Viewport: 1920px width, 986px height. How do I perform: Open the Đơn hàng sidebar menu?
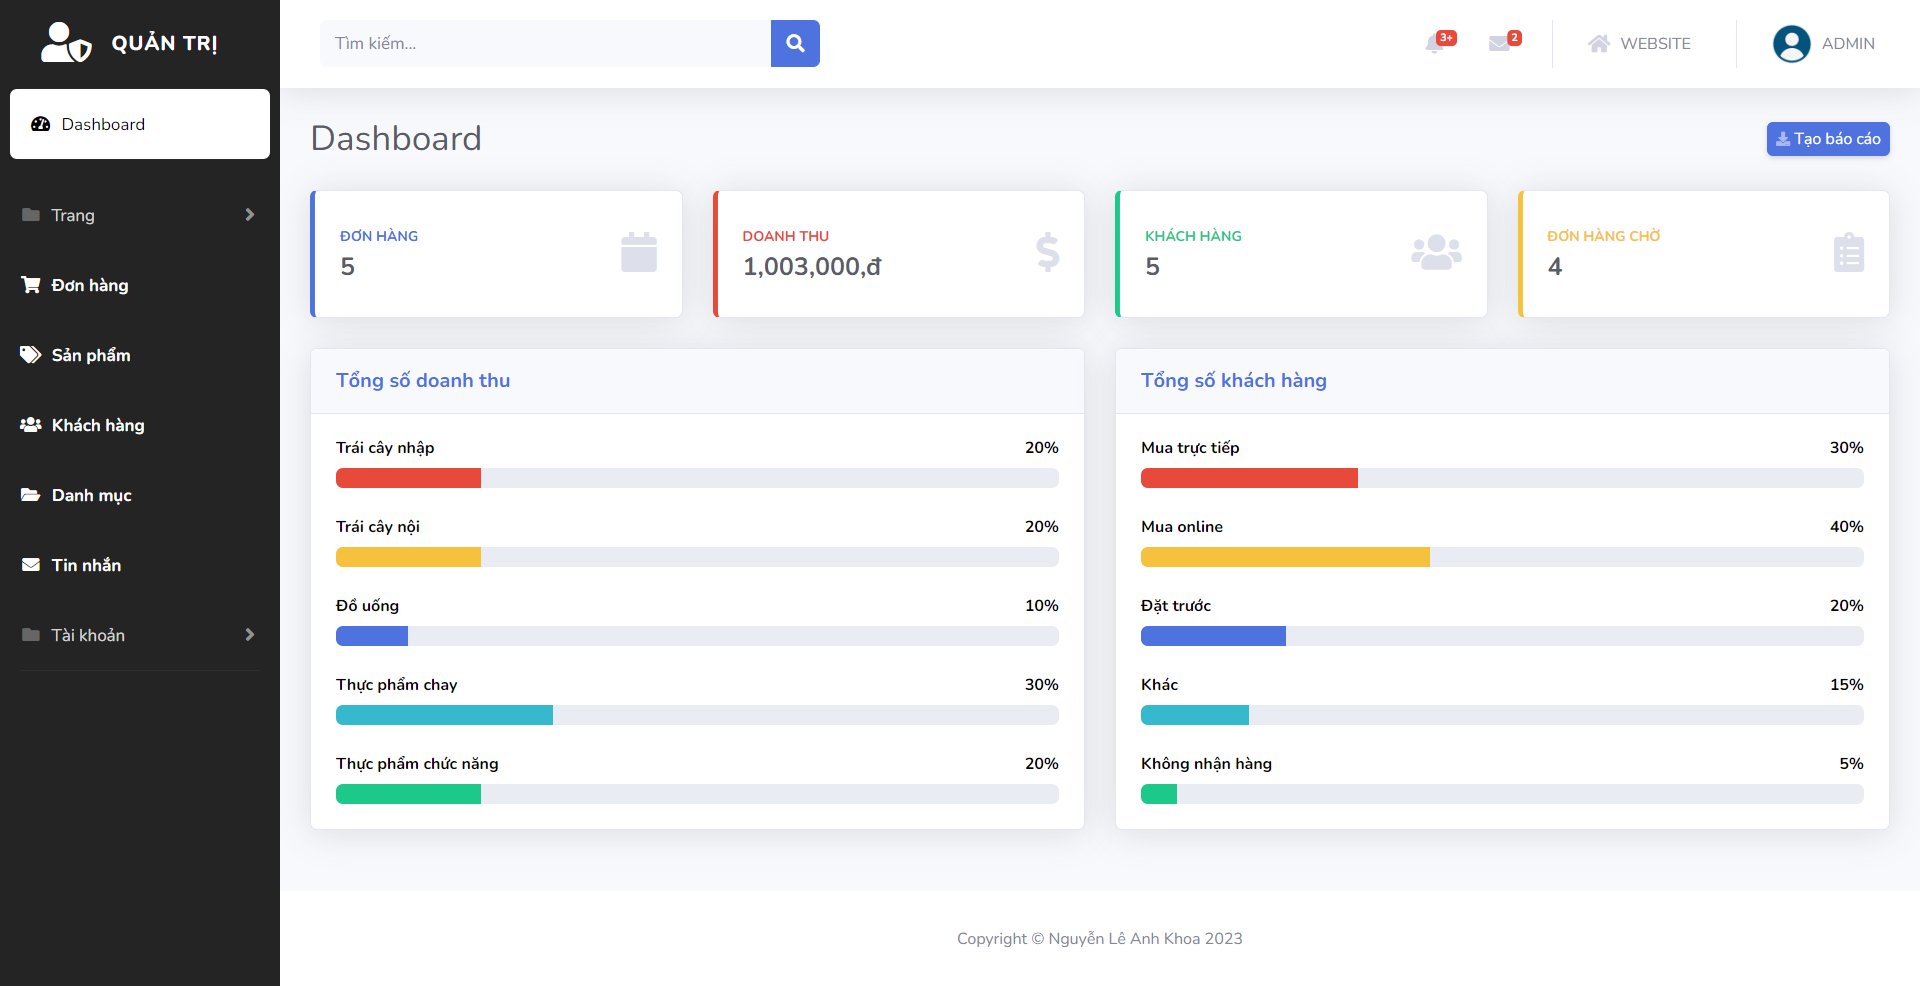[140, 285]
